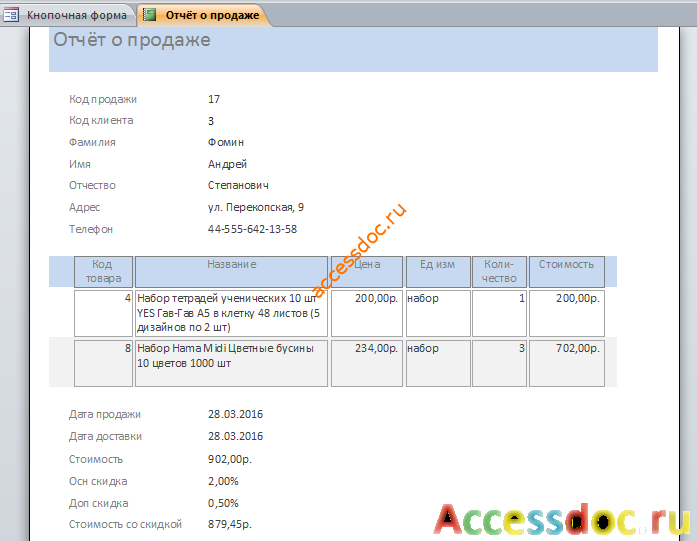Click the Цена column header

click(x=367, y=271)
